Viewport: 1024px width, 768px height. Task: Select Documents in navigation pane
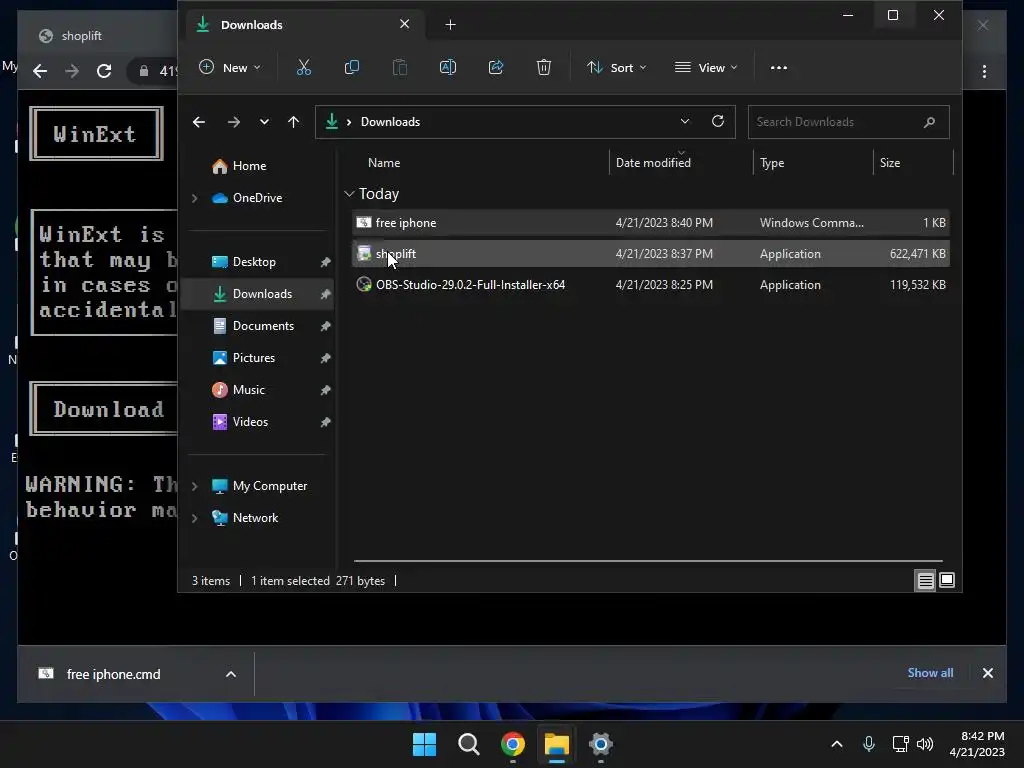[x=263, y=326]
